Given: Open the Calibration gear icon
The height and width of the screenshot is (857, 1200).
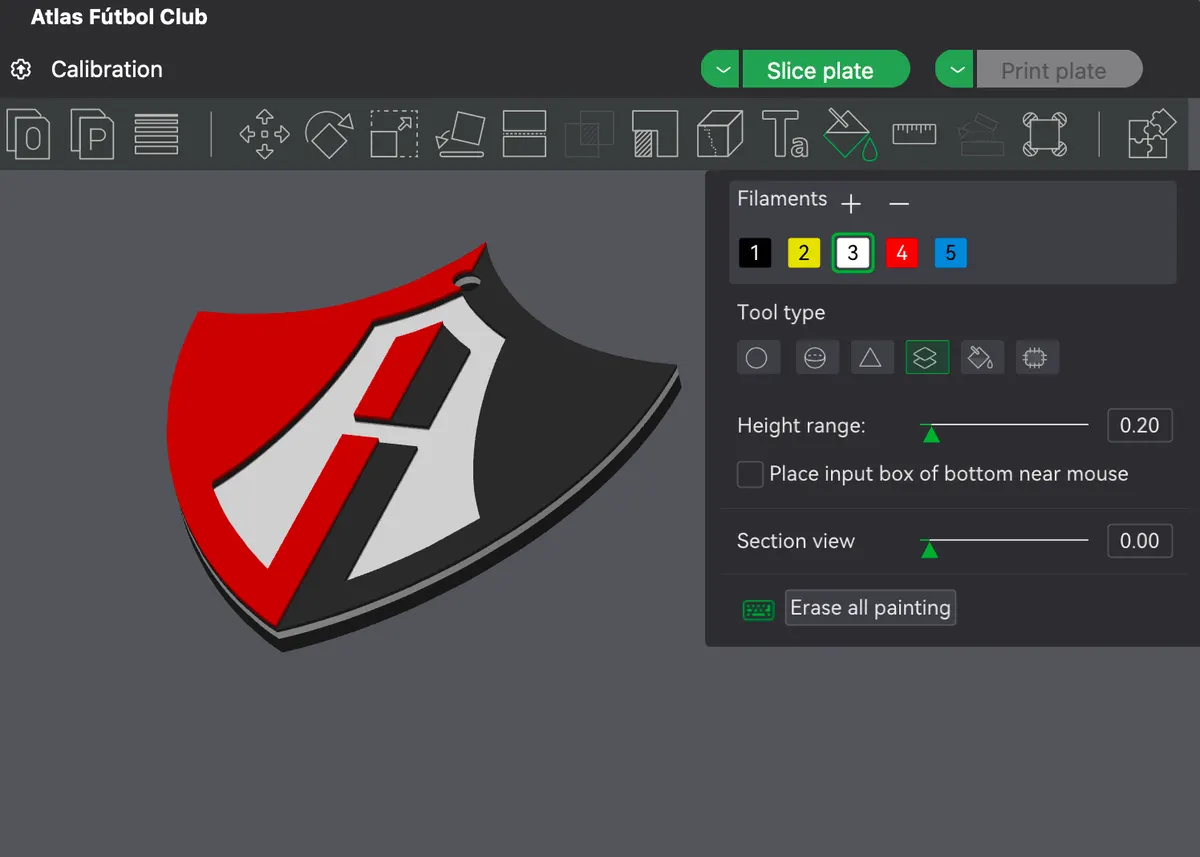Looking at the screenshot, I should click(21, 70).
